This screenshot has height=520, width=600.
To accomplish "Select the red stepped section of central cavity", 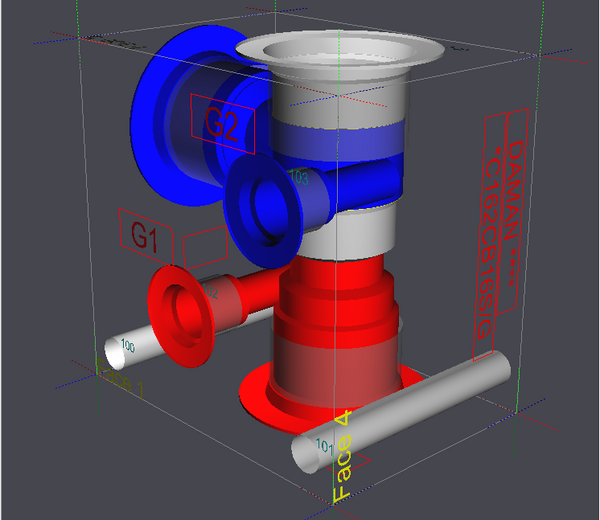I will tap(337, 302).
